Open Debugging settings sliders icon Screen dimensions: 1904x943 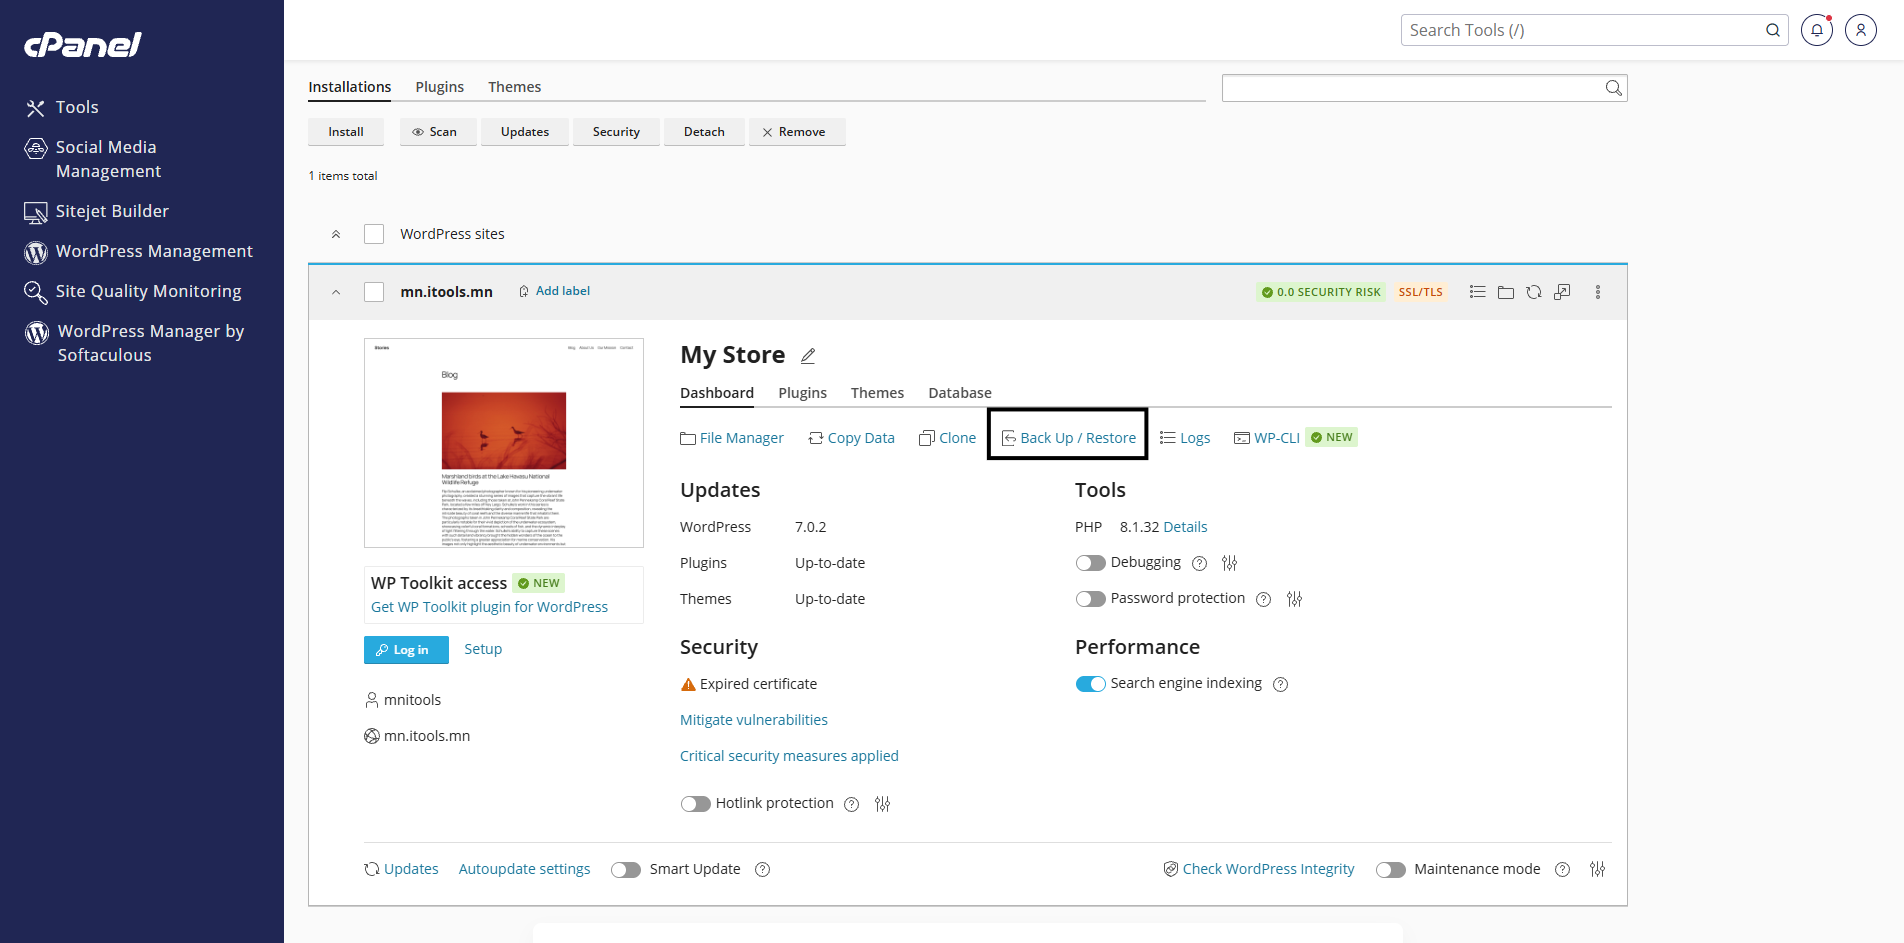point(1230,563)
